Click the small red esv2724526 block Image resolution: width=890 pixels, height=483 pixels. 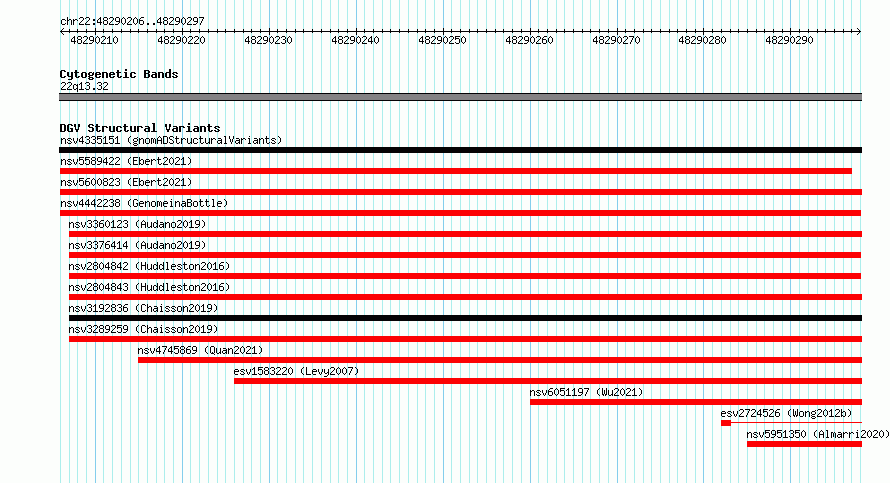(x=726, y=423)
